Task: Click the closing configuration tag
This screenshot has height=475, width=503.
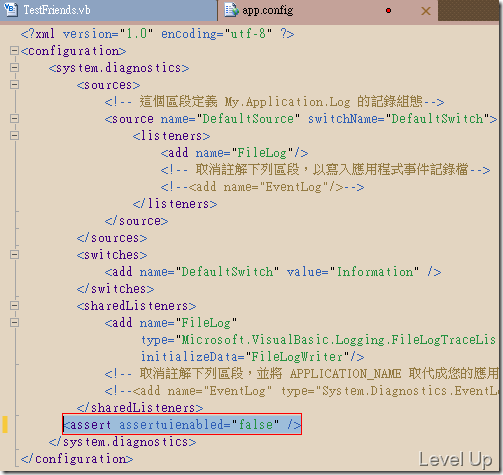Action: point(77,459)
